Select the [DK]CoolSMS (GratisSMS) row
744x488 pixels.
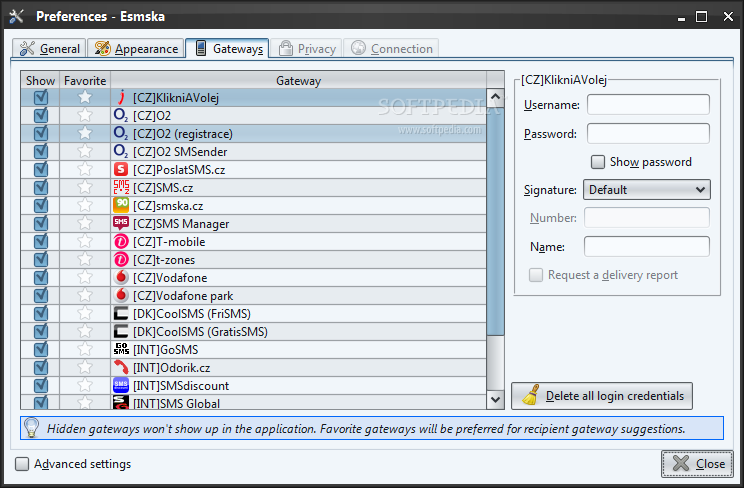253,331
